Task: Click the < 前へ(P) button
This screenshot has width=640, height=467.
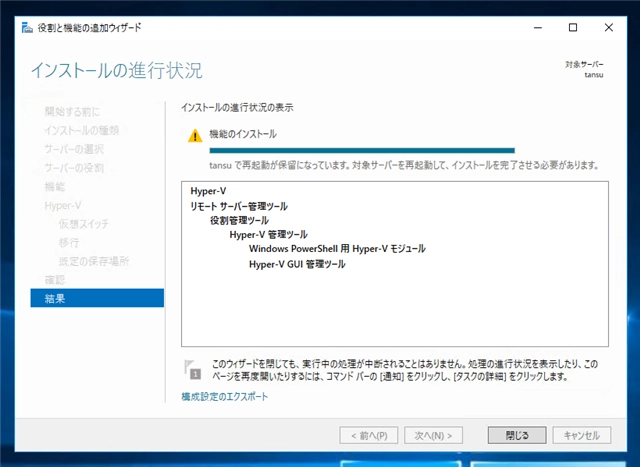Action: [369, 435]
